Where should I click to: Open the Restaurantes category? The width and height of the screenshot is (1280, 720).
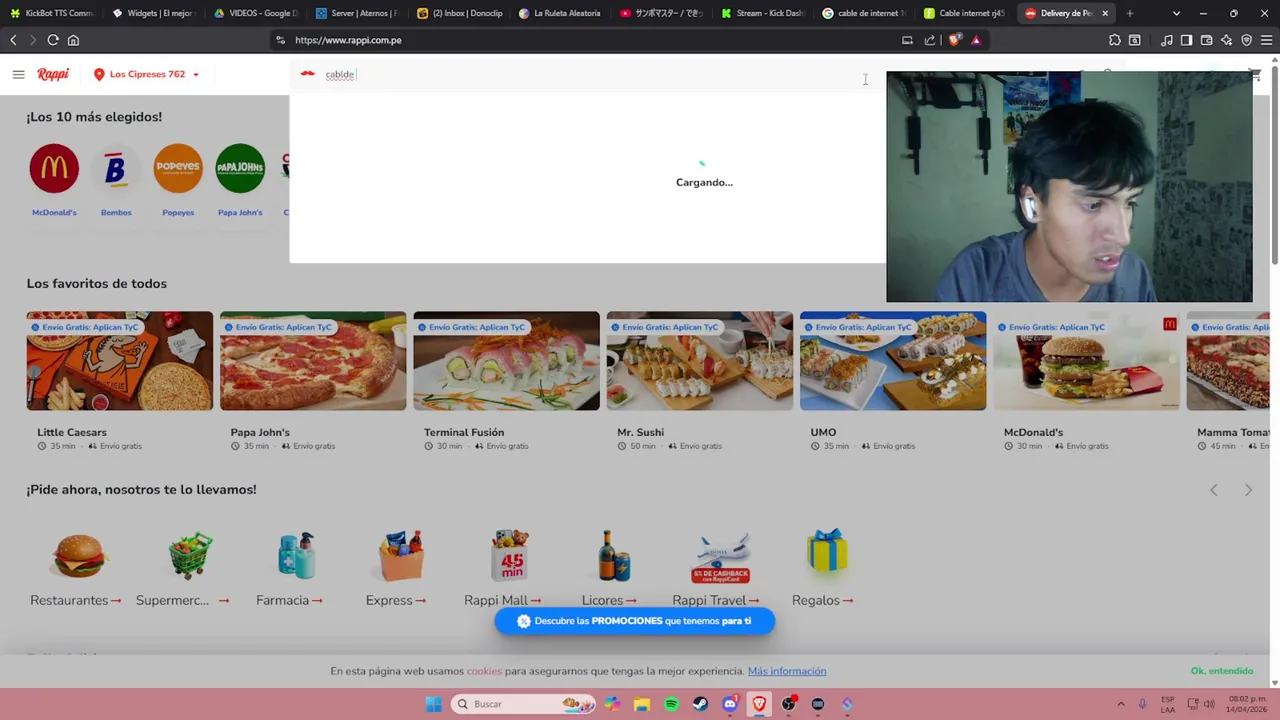pos(77,568)
